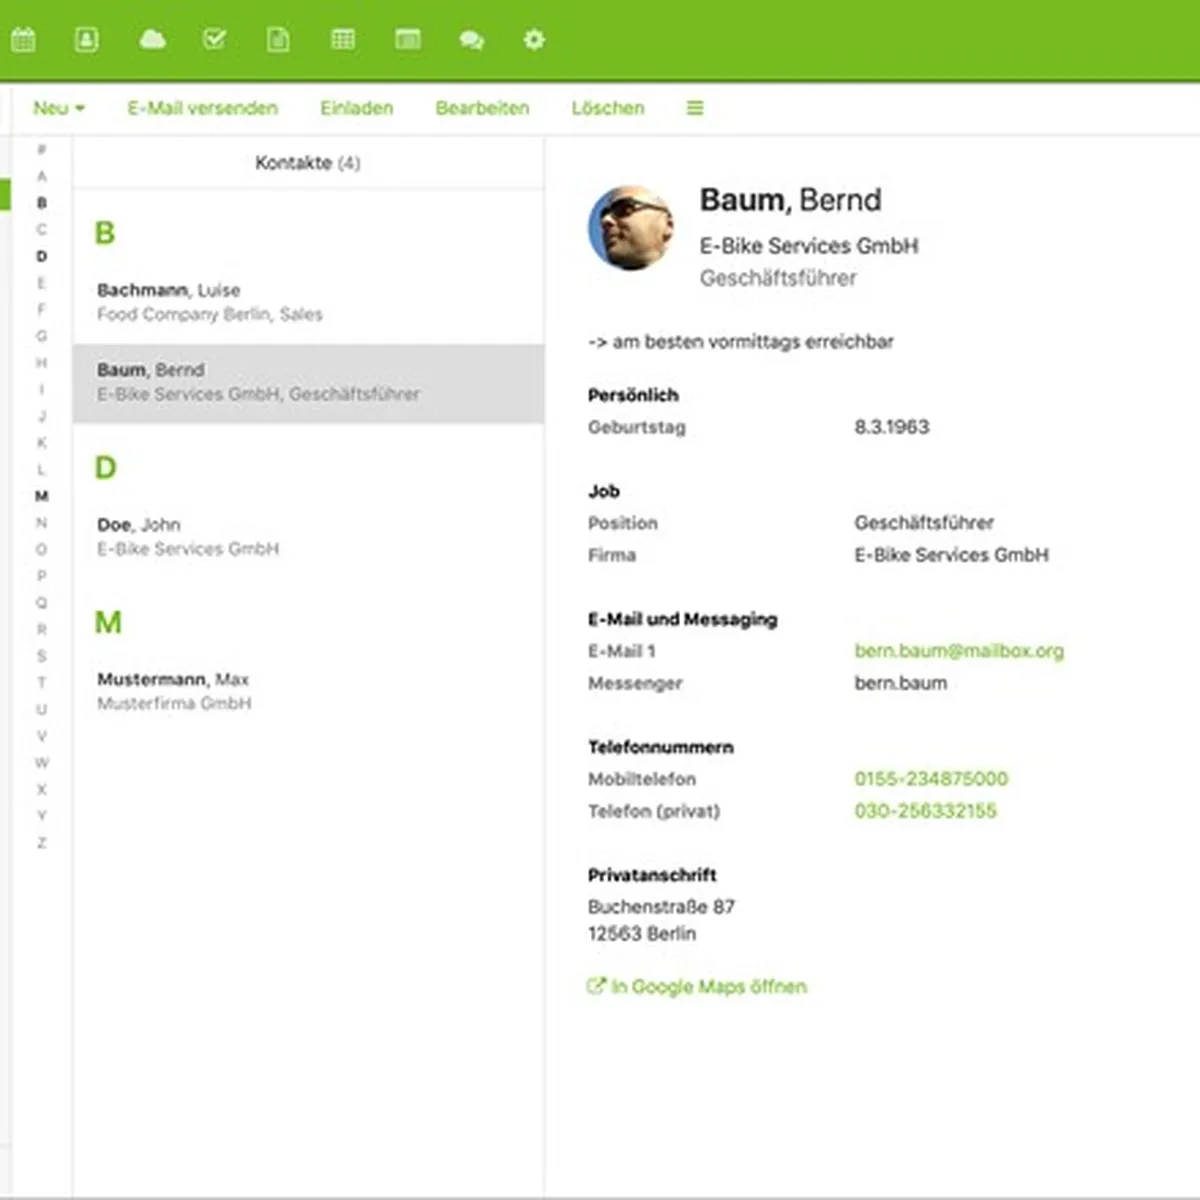Click the address line Buchenstraße 87
Image resolution: width=1200 pixels, height=1200 pixels.
click(x=661, y=907)
